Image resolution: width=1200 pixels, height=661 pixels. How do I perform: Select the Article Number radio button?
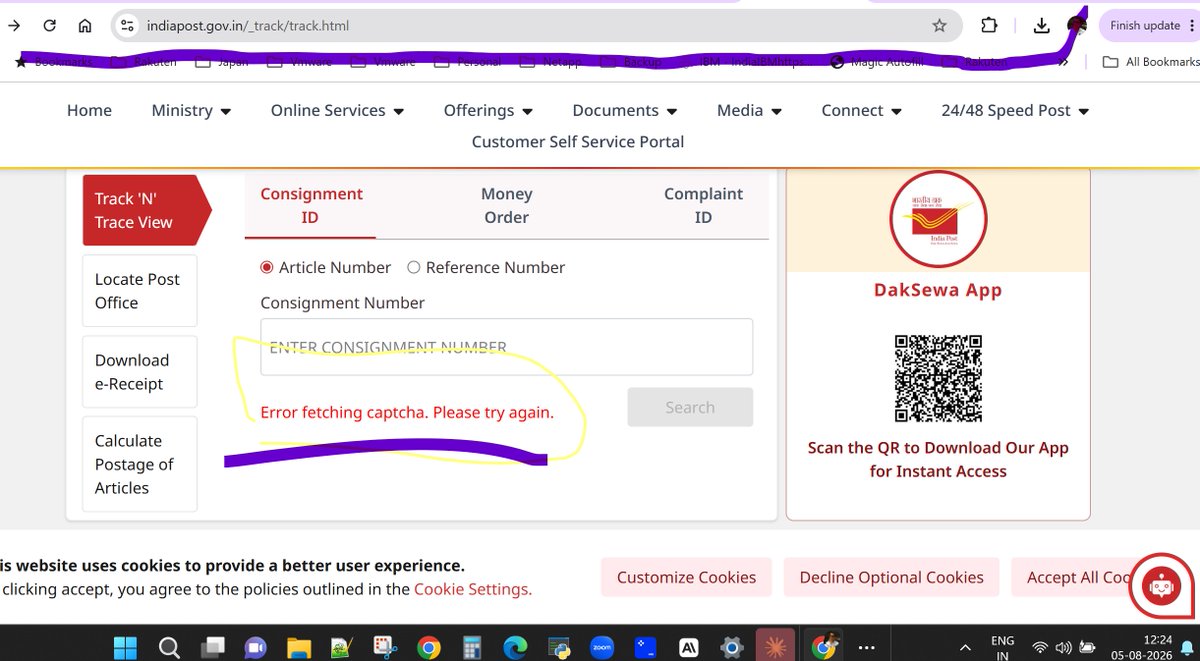click(267, 267)
